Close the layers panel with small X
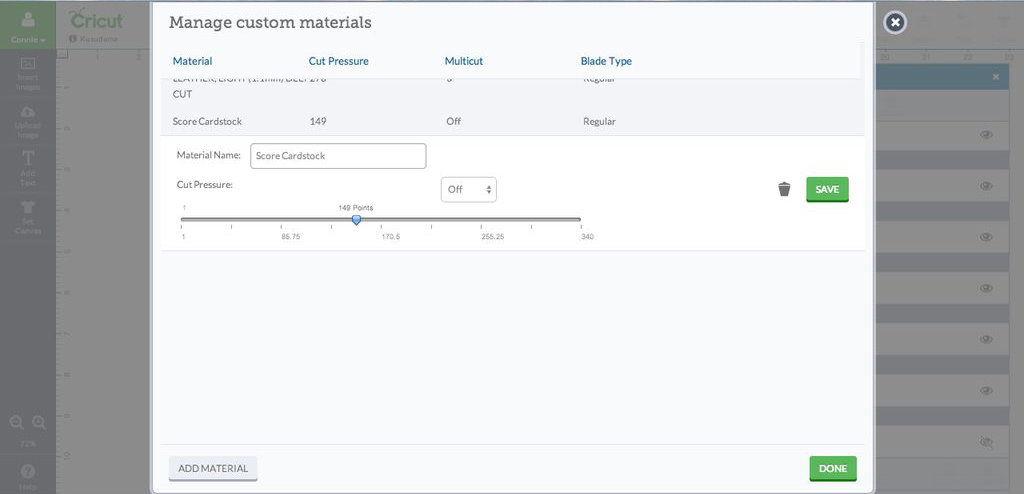 click(996, 77)
